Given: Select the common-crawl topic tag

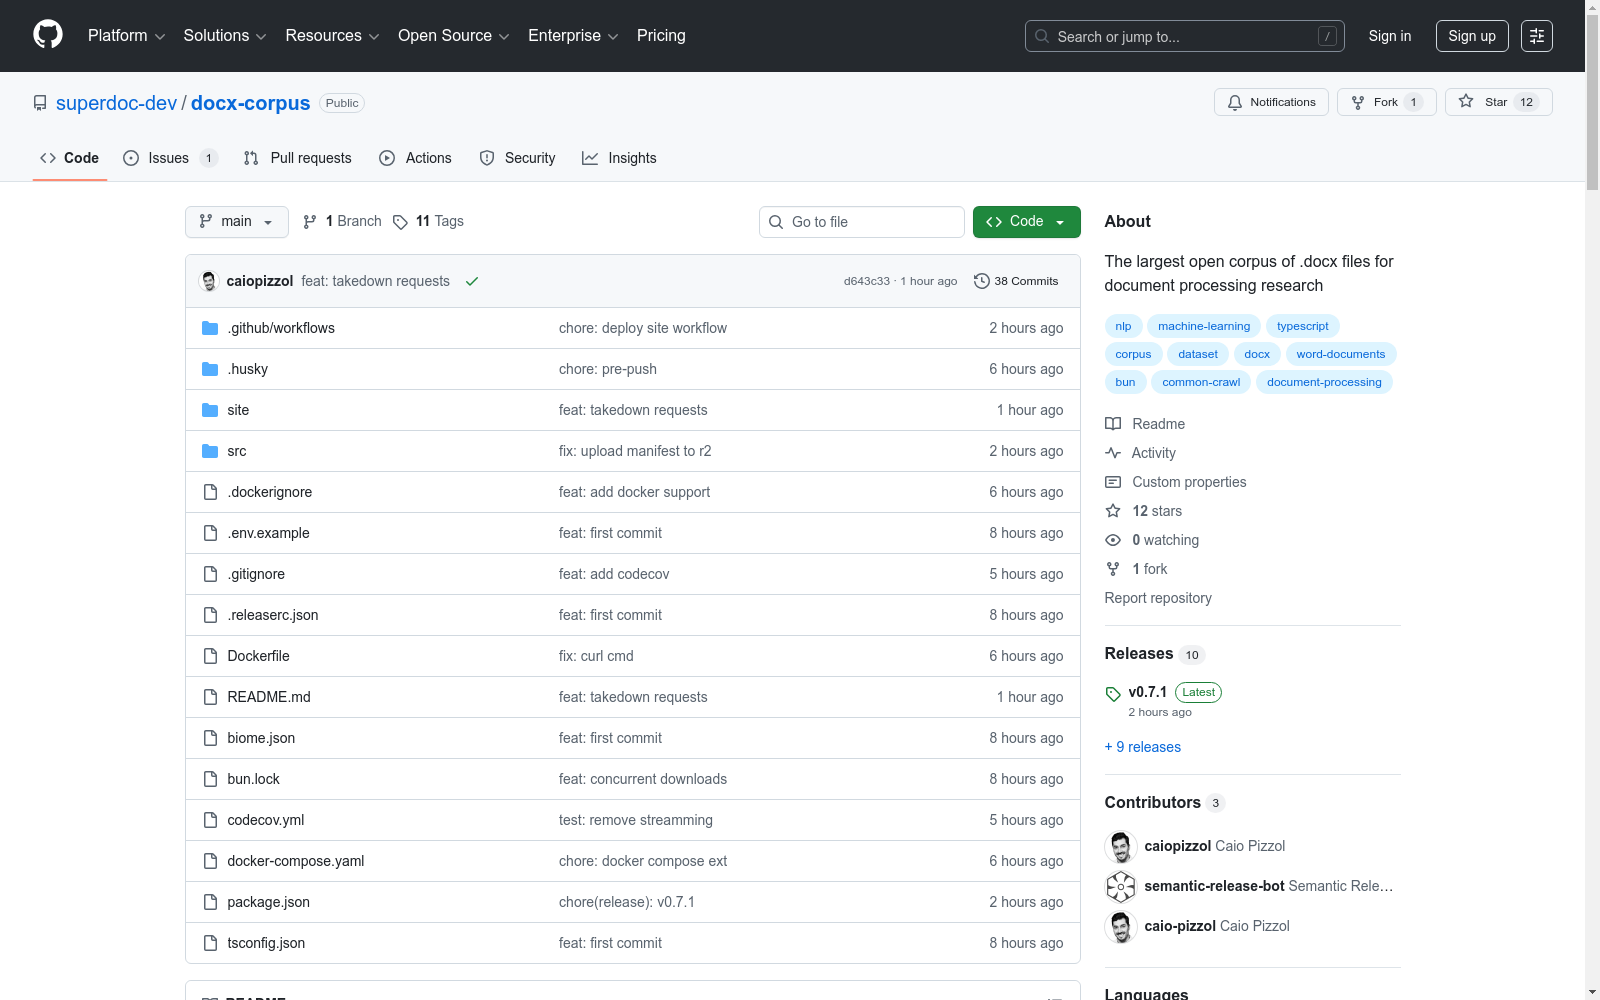Looking at the screenshot, I should (1201, 382).
